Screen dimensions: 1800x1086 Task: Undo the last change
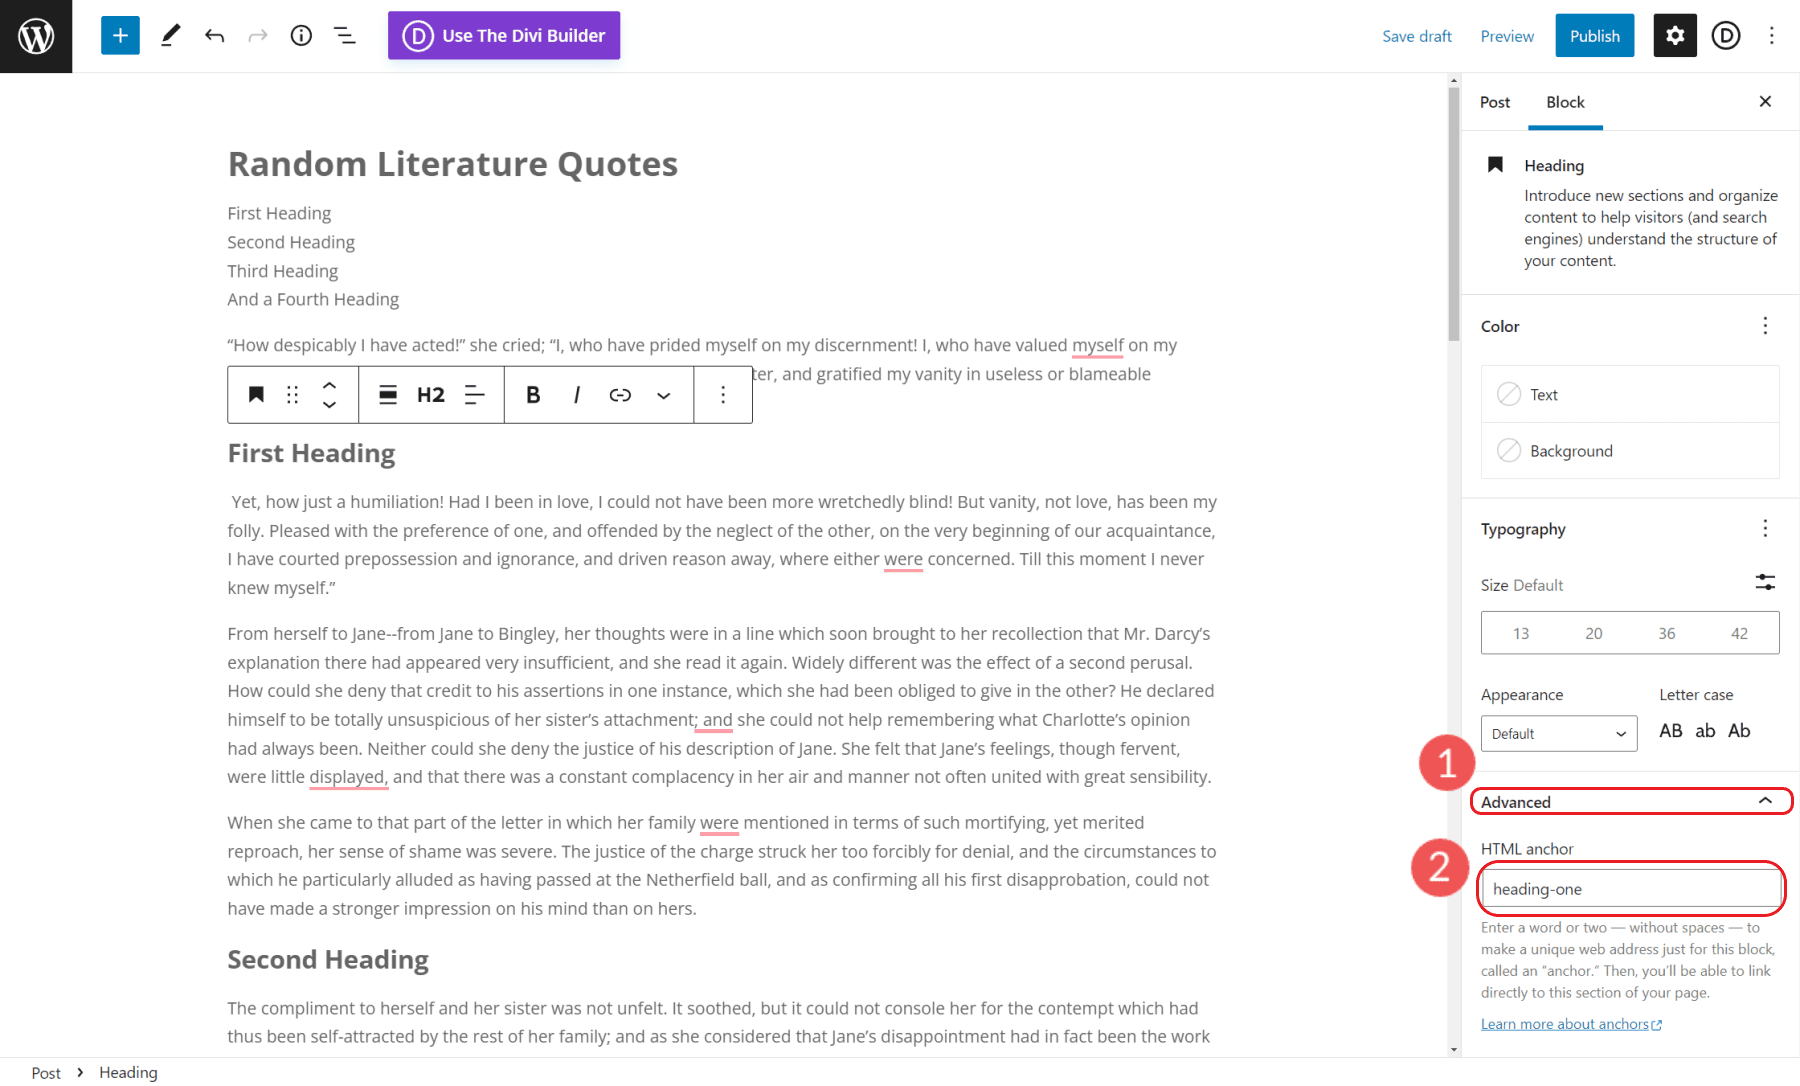214,35
